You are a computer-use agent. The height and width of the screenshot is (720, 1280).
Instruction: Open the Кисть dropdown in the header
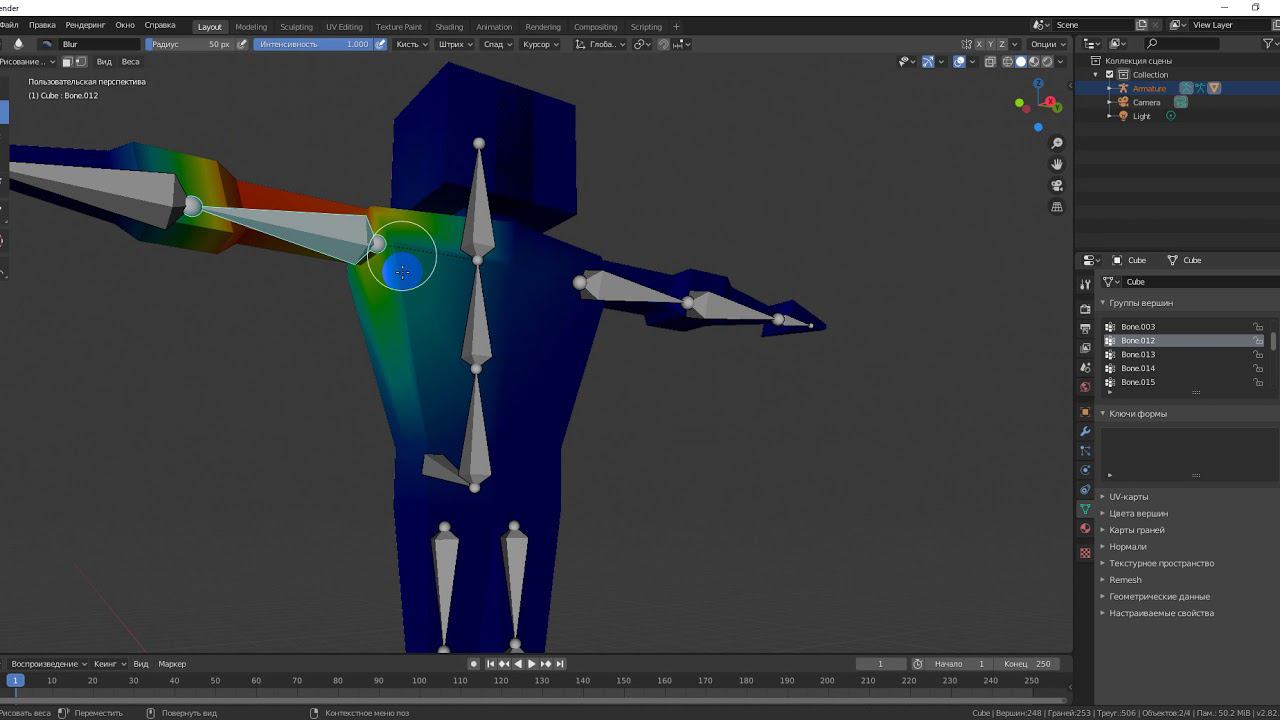tap(411, 44)
